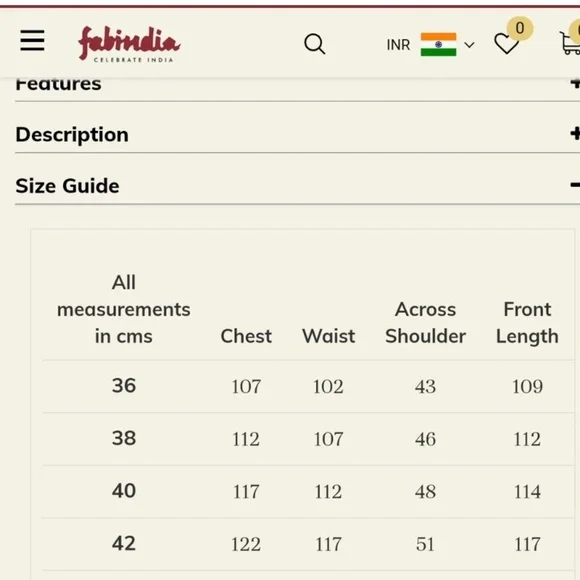Click the Description heading
Viewport: 580px width, 580px height.
point(72,135)
